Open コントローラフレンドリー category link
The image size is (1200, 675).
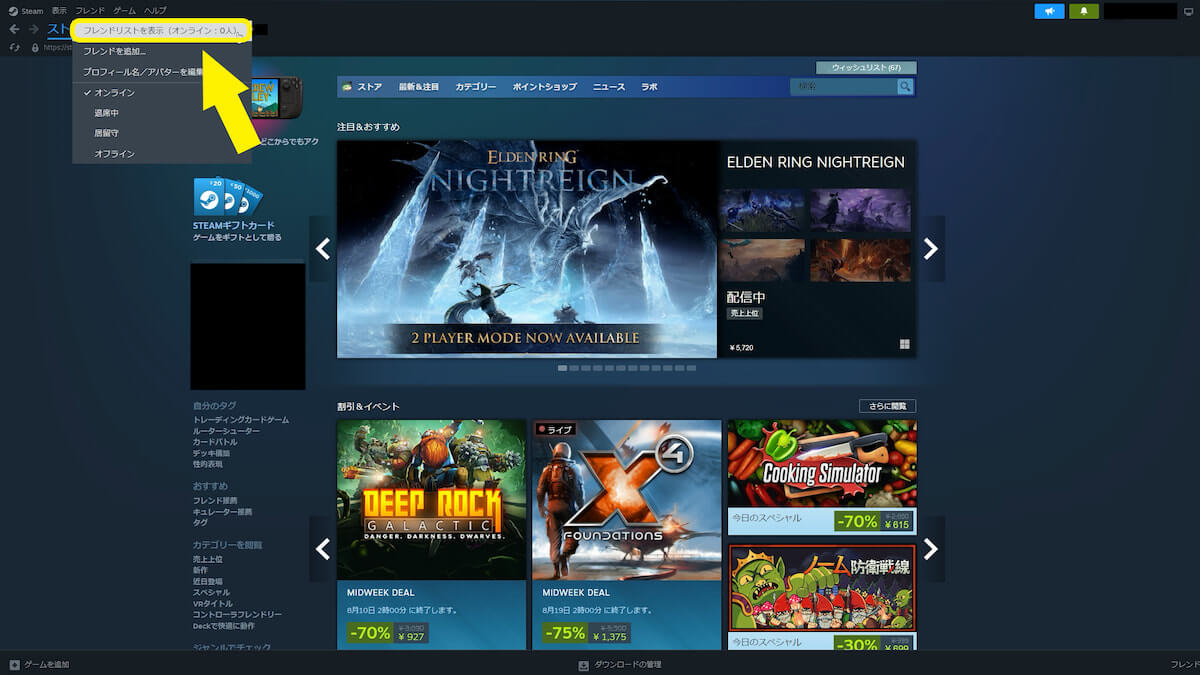(x=237, y=614)
